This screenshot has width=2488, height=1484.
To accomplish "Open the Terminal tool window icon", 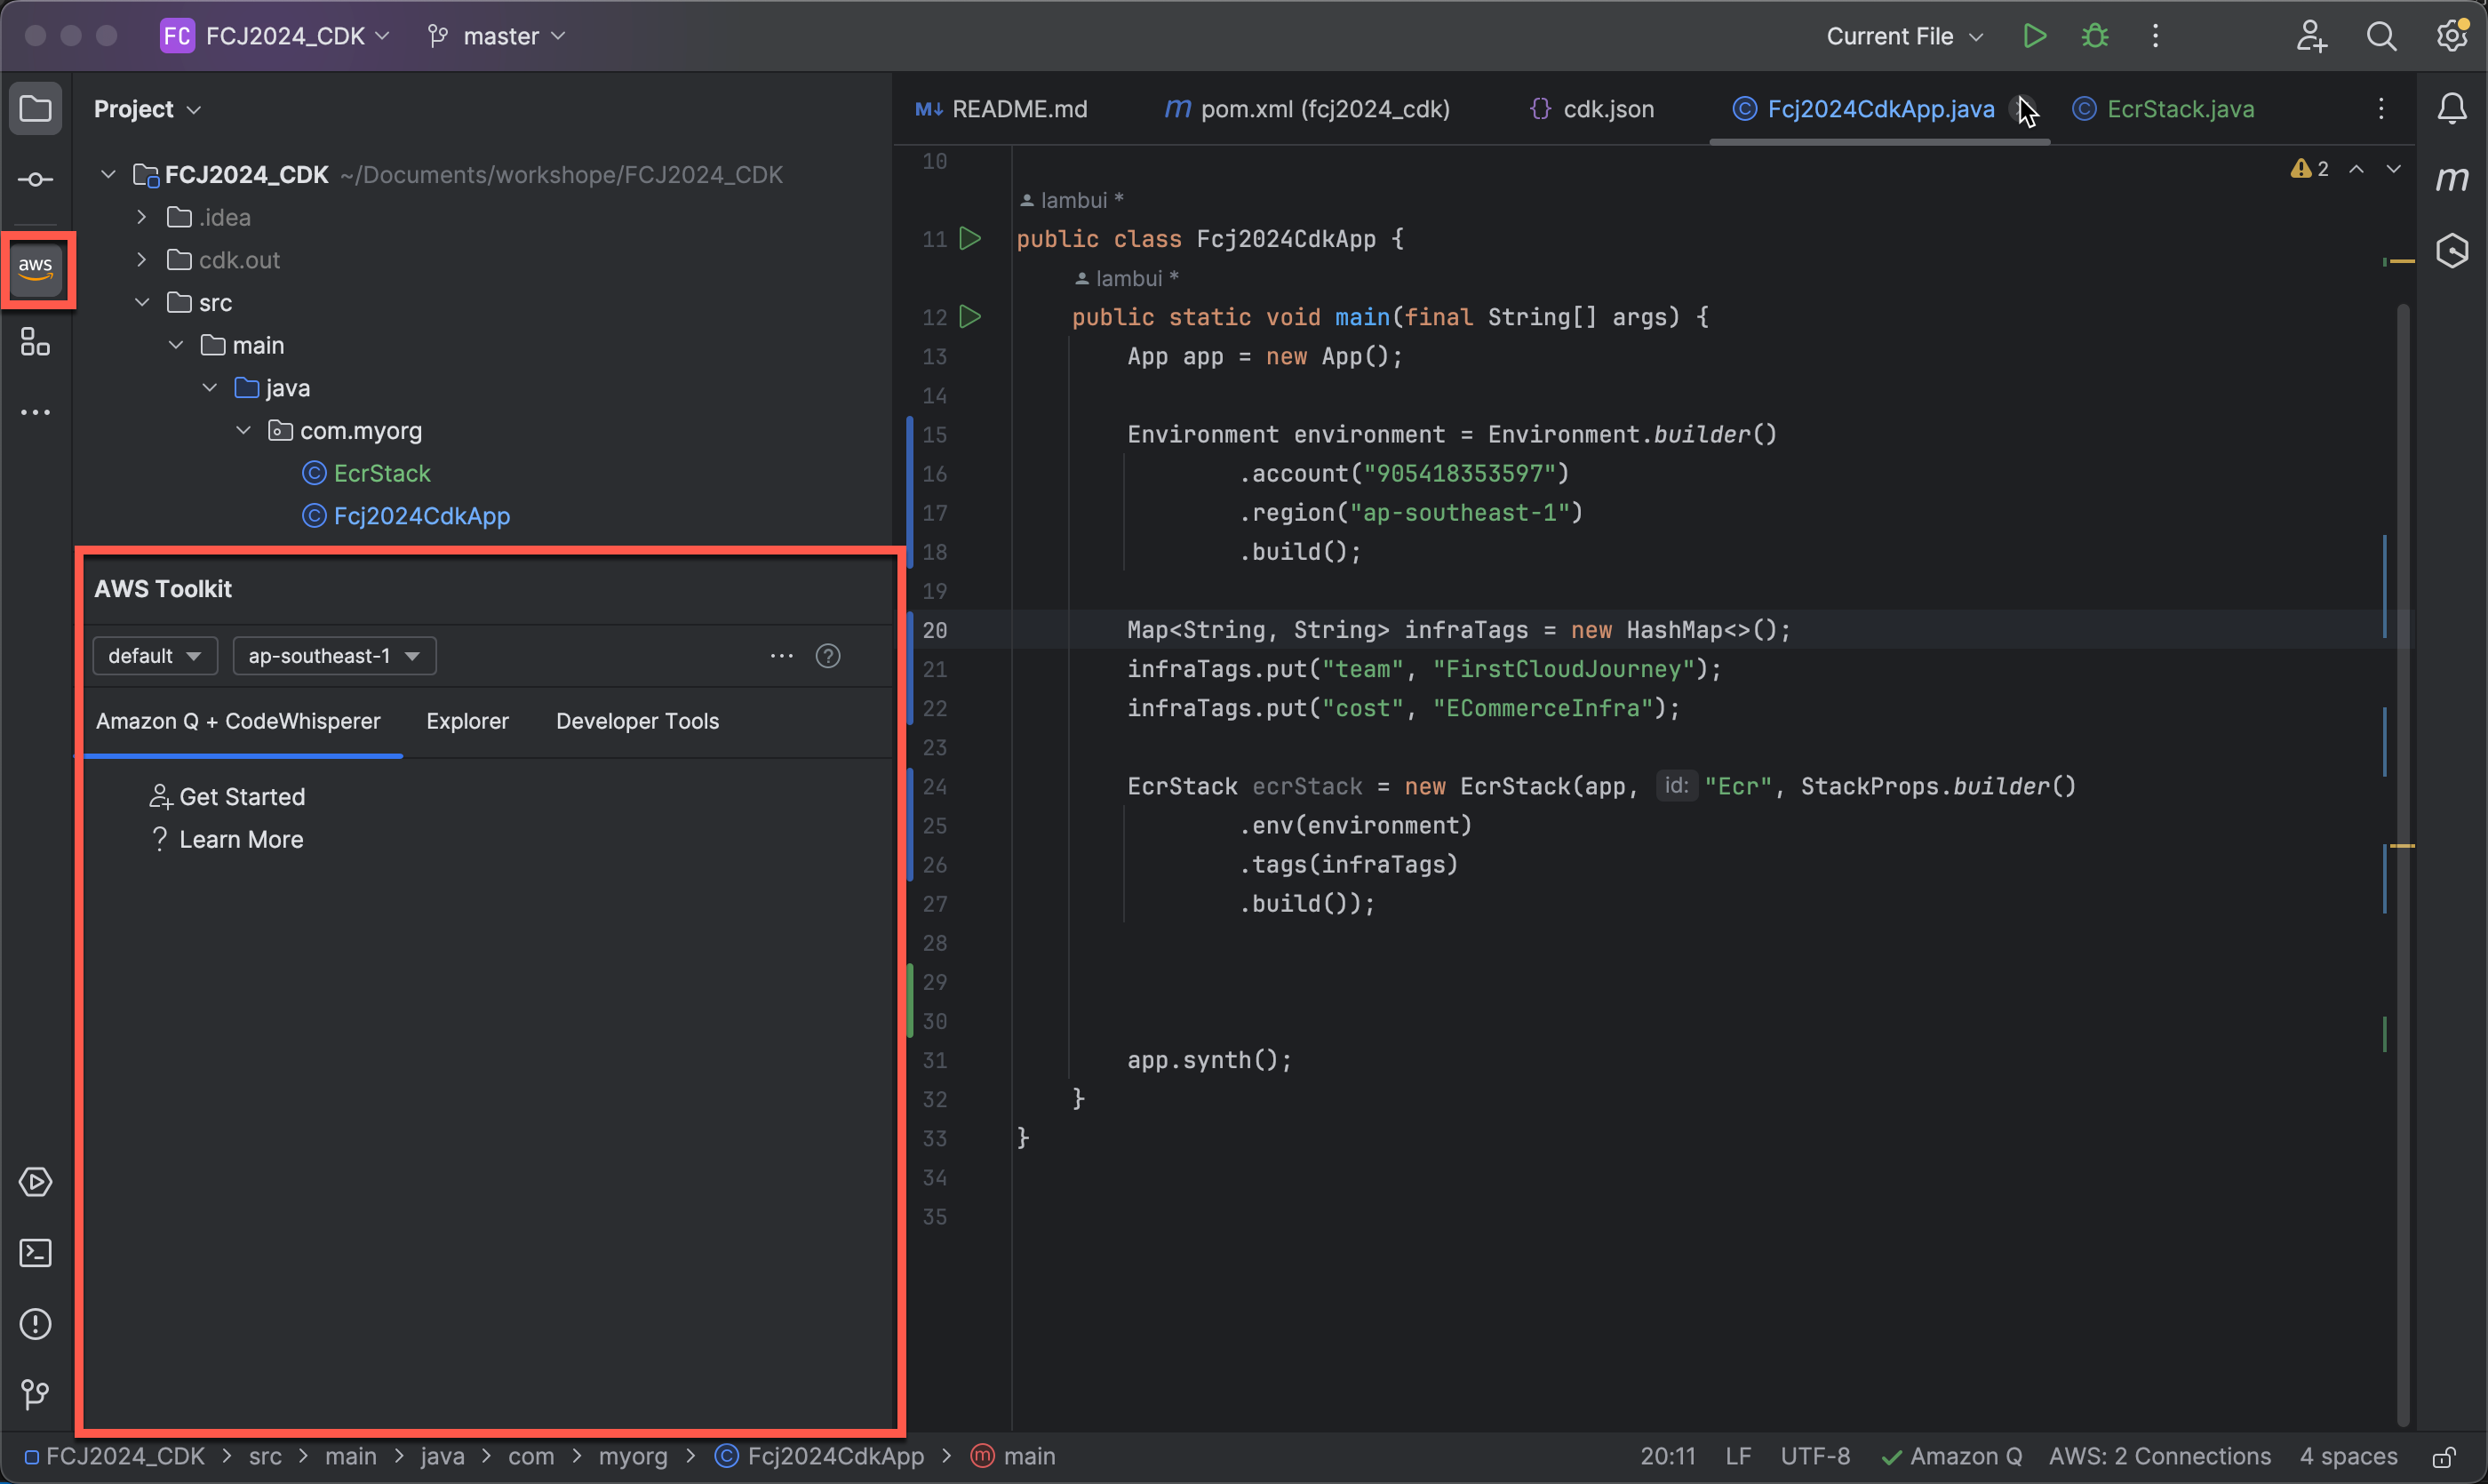I will (x=36, y=1253).
